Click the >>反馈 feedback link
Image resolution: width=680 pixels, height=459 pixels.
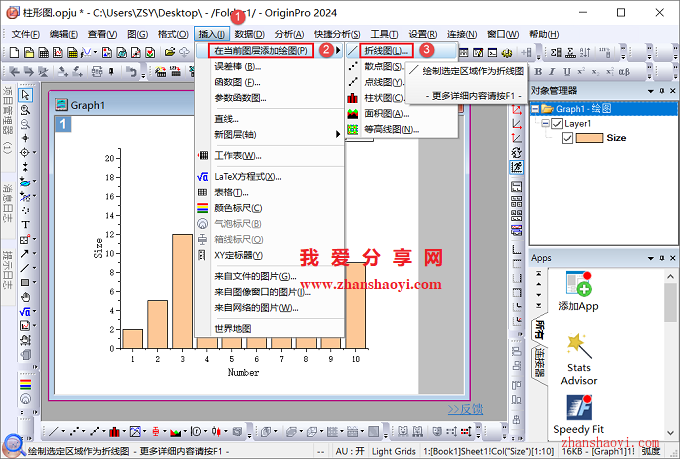(465, 409)
